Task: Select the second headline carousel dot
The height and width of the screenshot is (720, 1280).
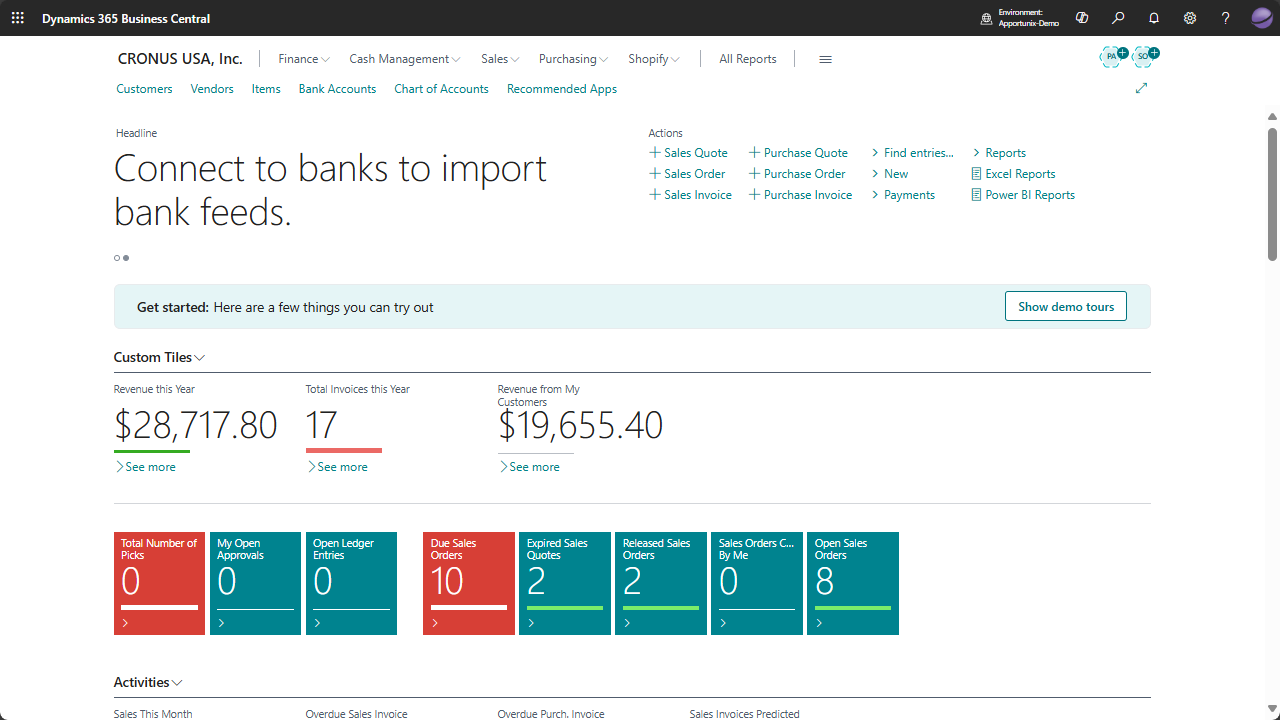Action: [x=126, y=258]
